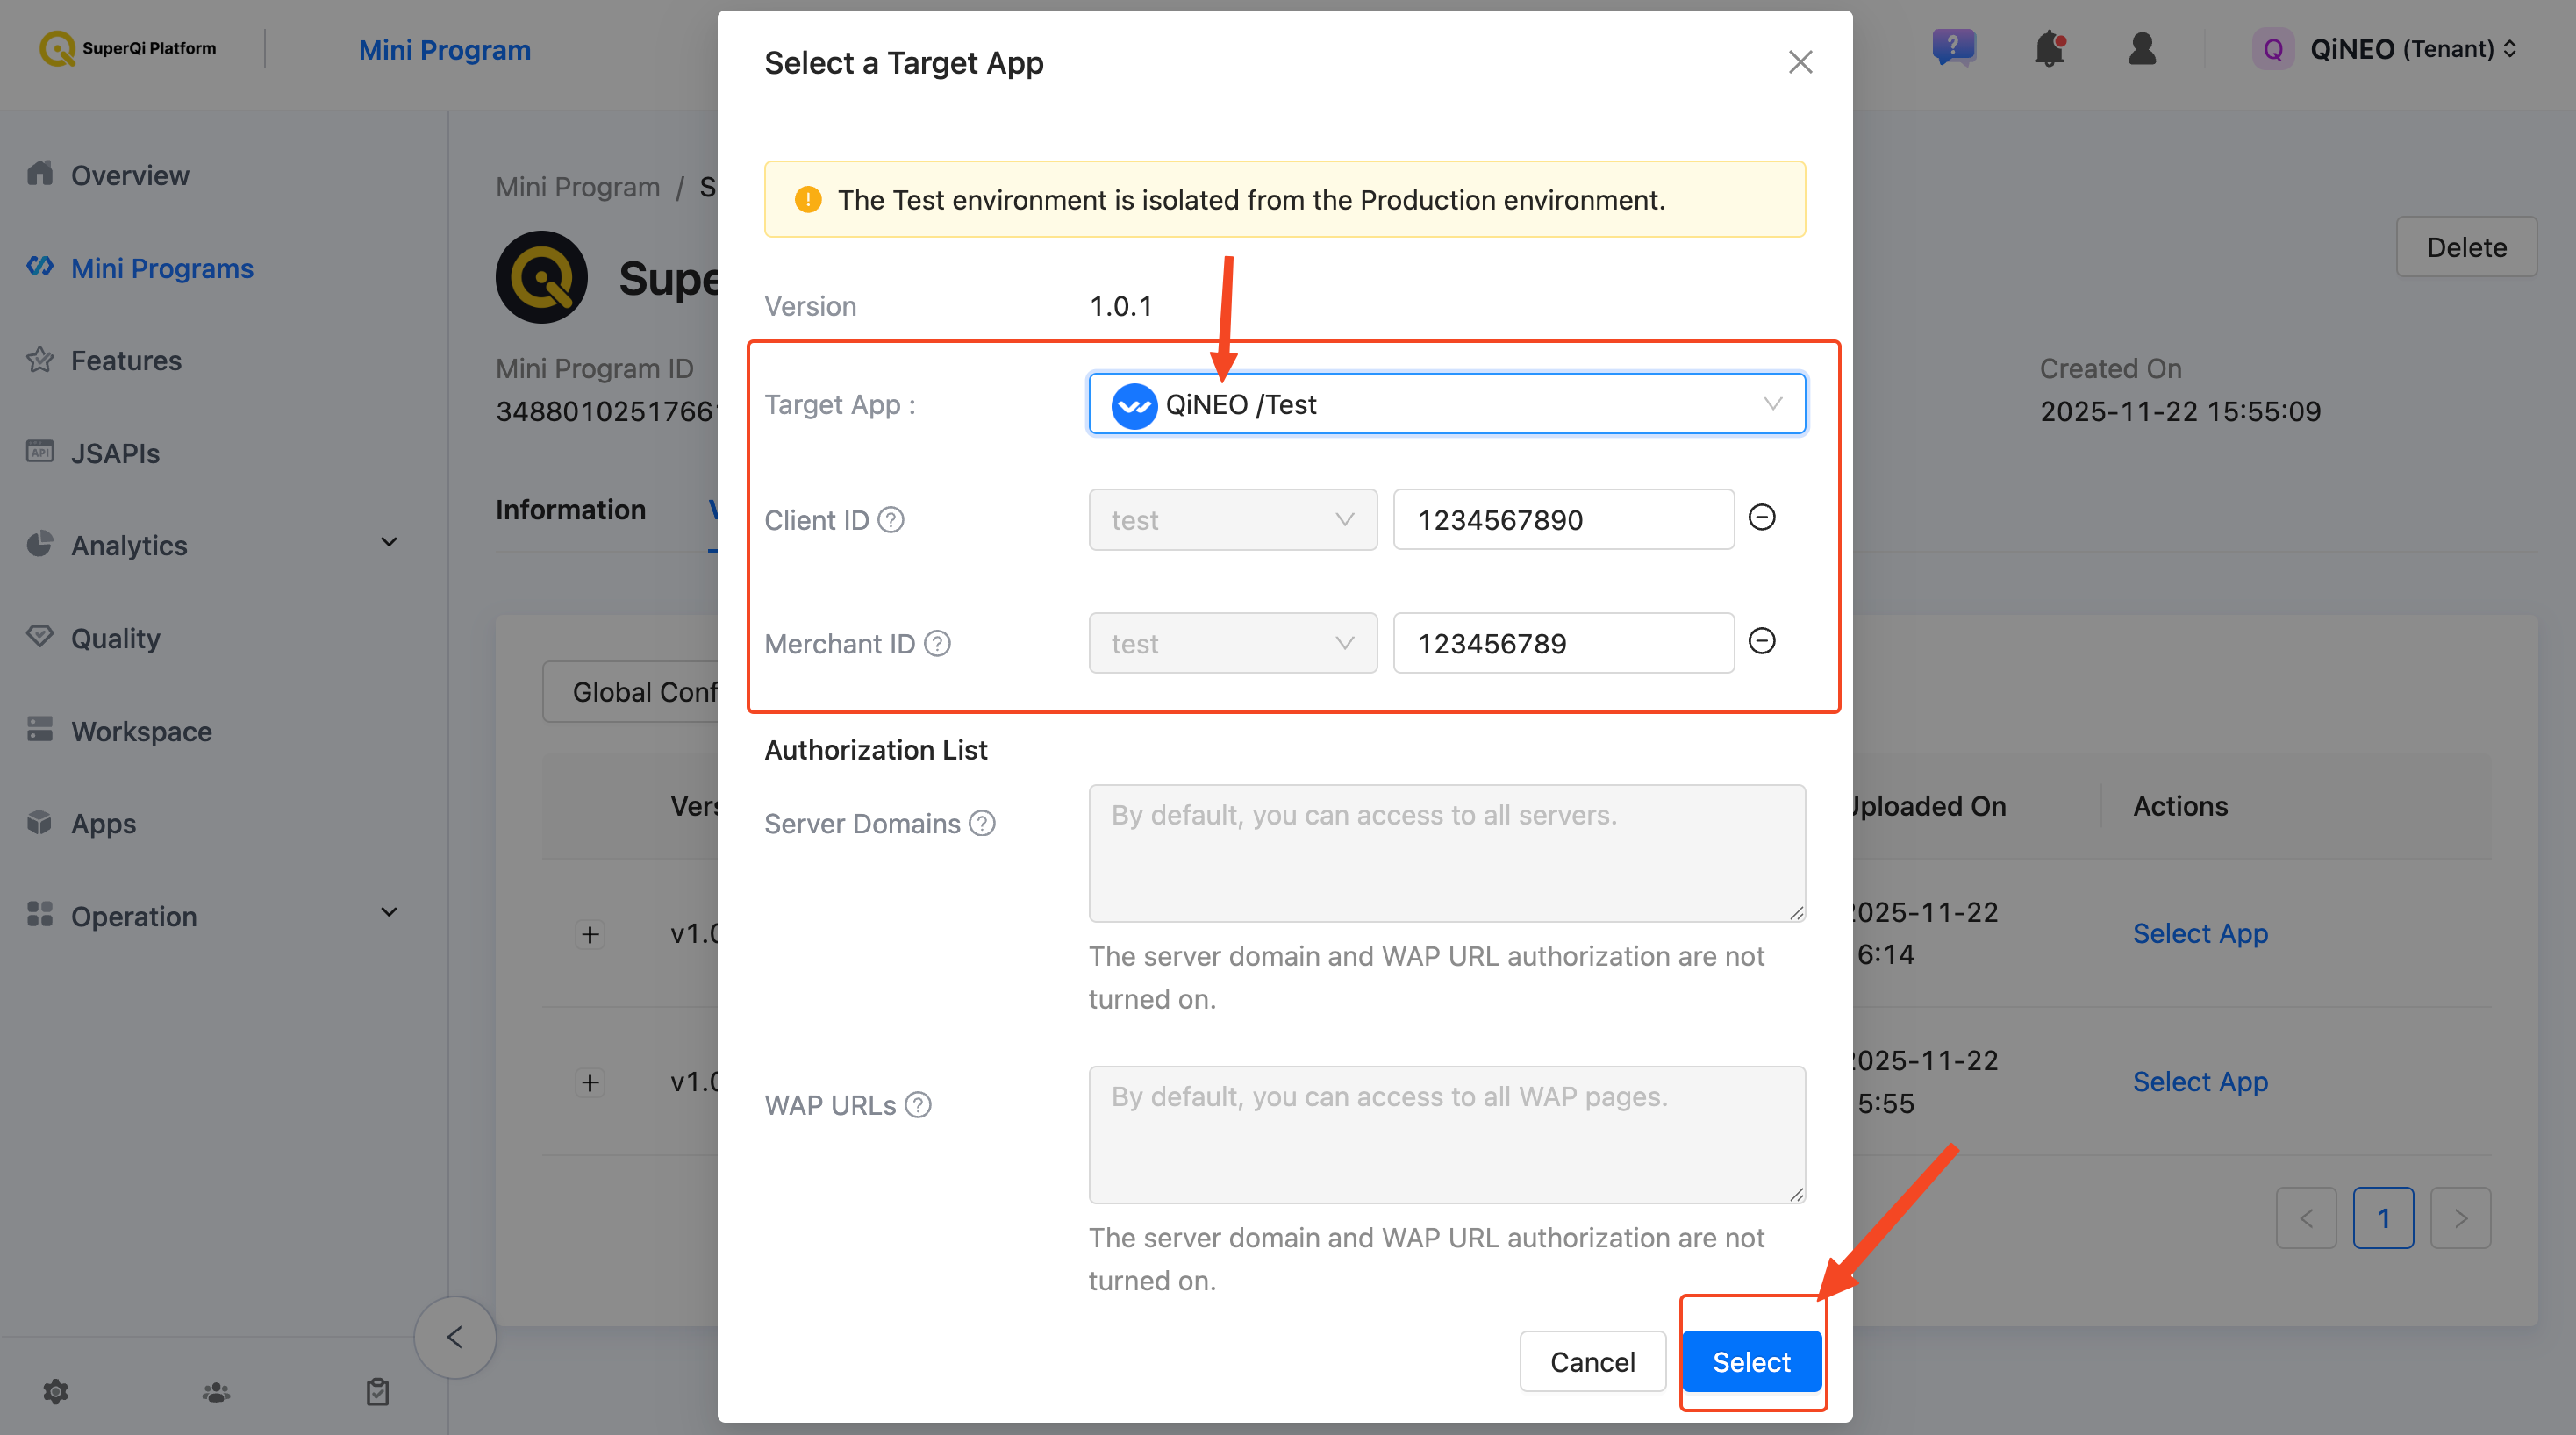The image size is (2576, 1435).
Task: Open the settings gear in sidebar footer
Action: (56, 1391)
